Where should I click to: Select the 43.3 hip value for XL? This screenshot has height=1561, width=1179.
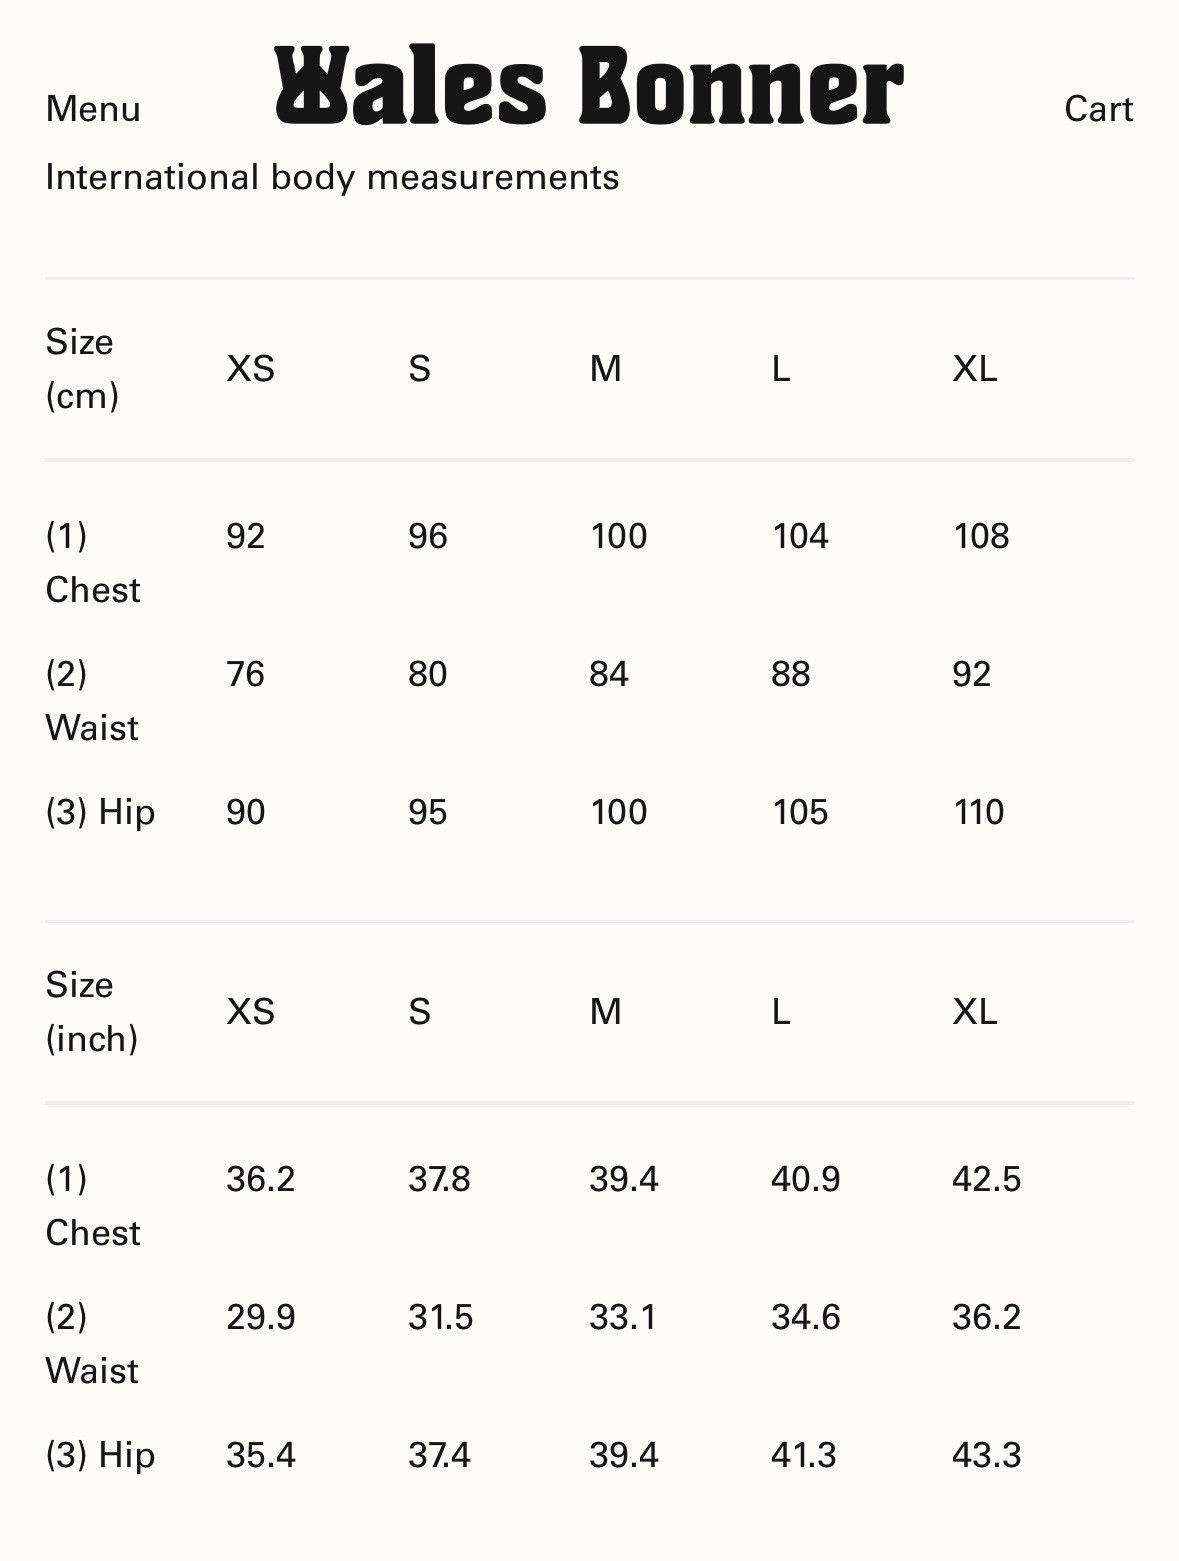986,1455
